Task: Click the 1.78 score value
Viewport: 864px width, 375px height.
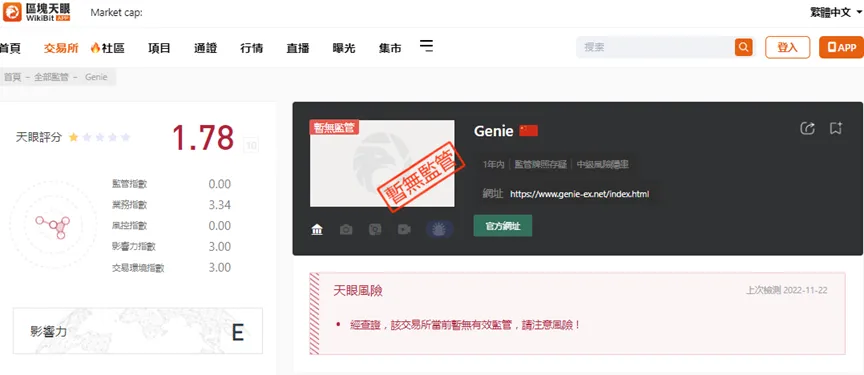Action: click(203, 138)
